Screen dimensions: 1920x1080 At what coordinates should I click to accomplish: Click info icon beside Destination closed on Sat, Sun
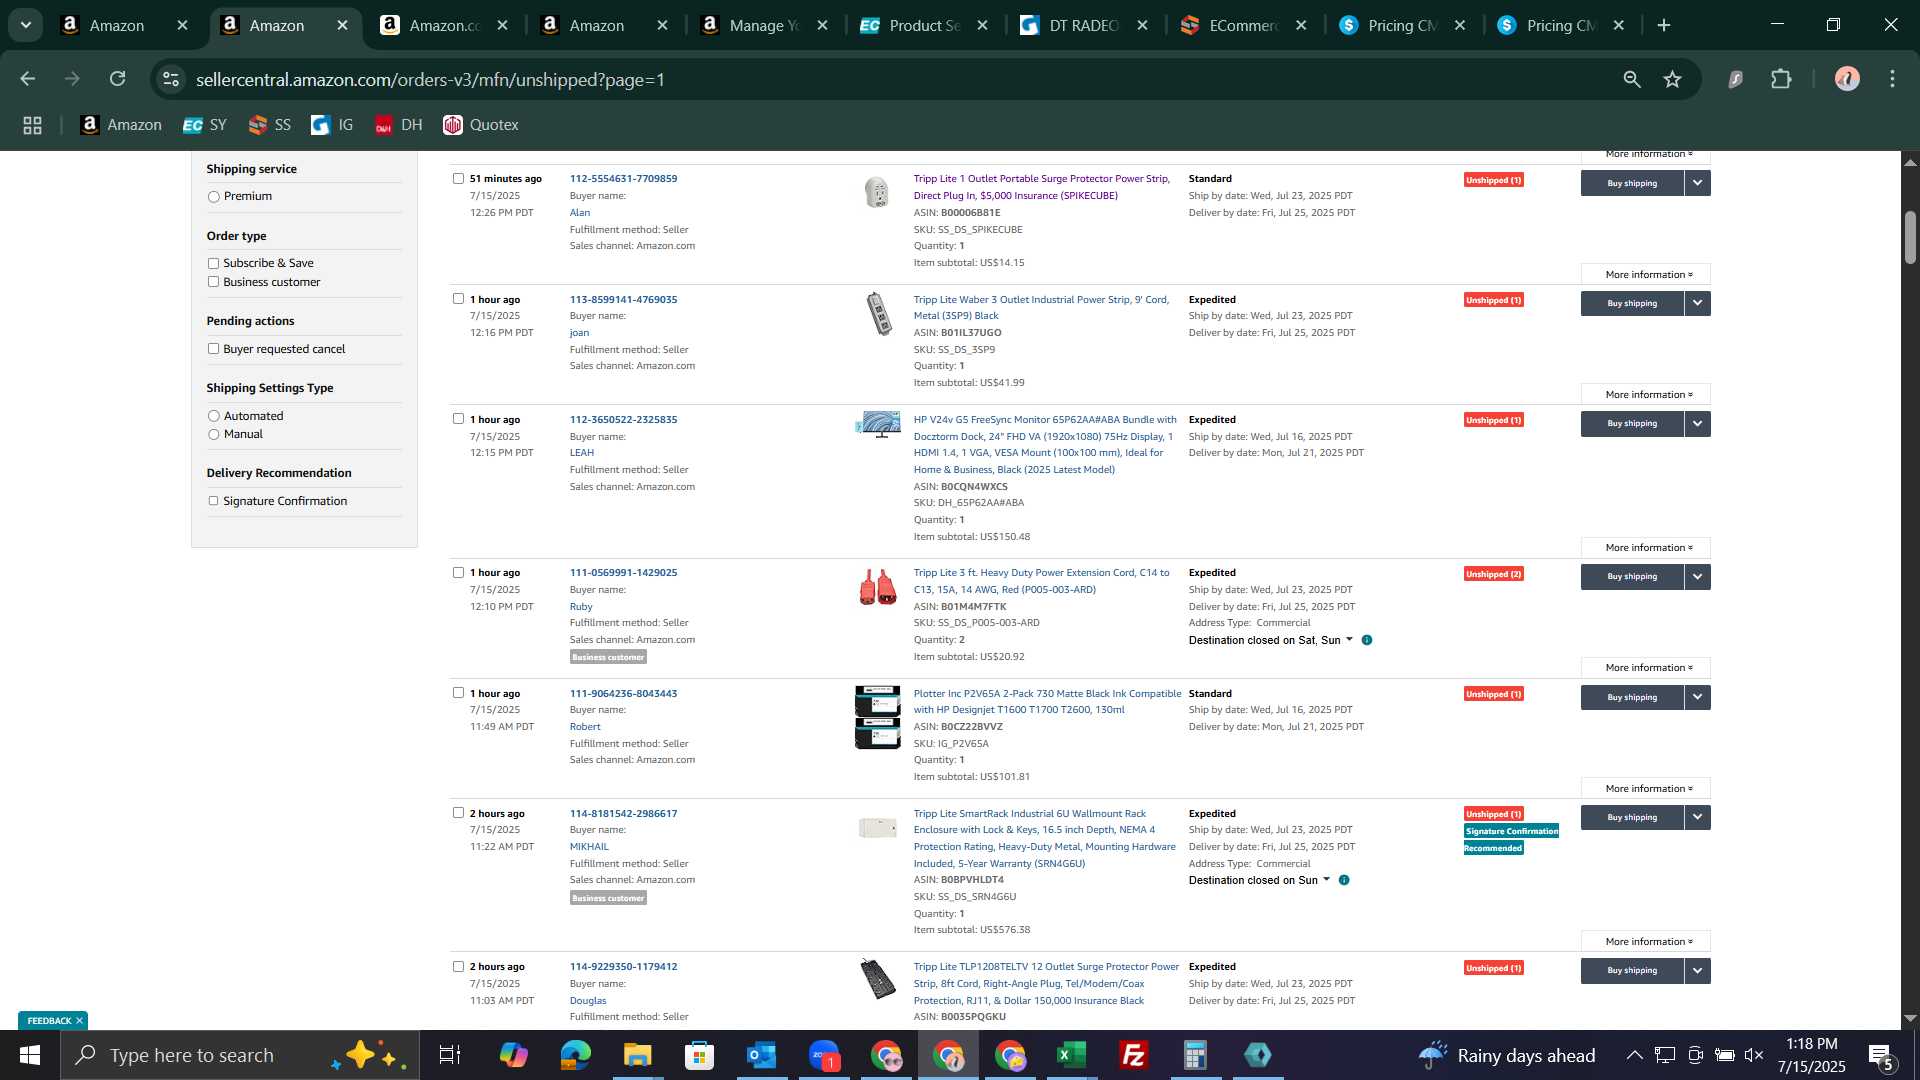[x=1367, y=640]
